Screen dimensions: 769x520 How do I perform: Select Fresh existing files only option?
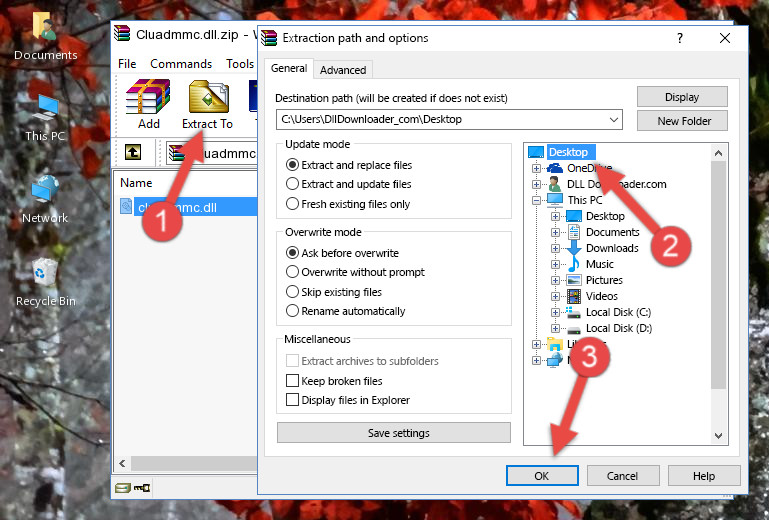(348, 204)
